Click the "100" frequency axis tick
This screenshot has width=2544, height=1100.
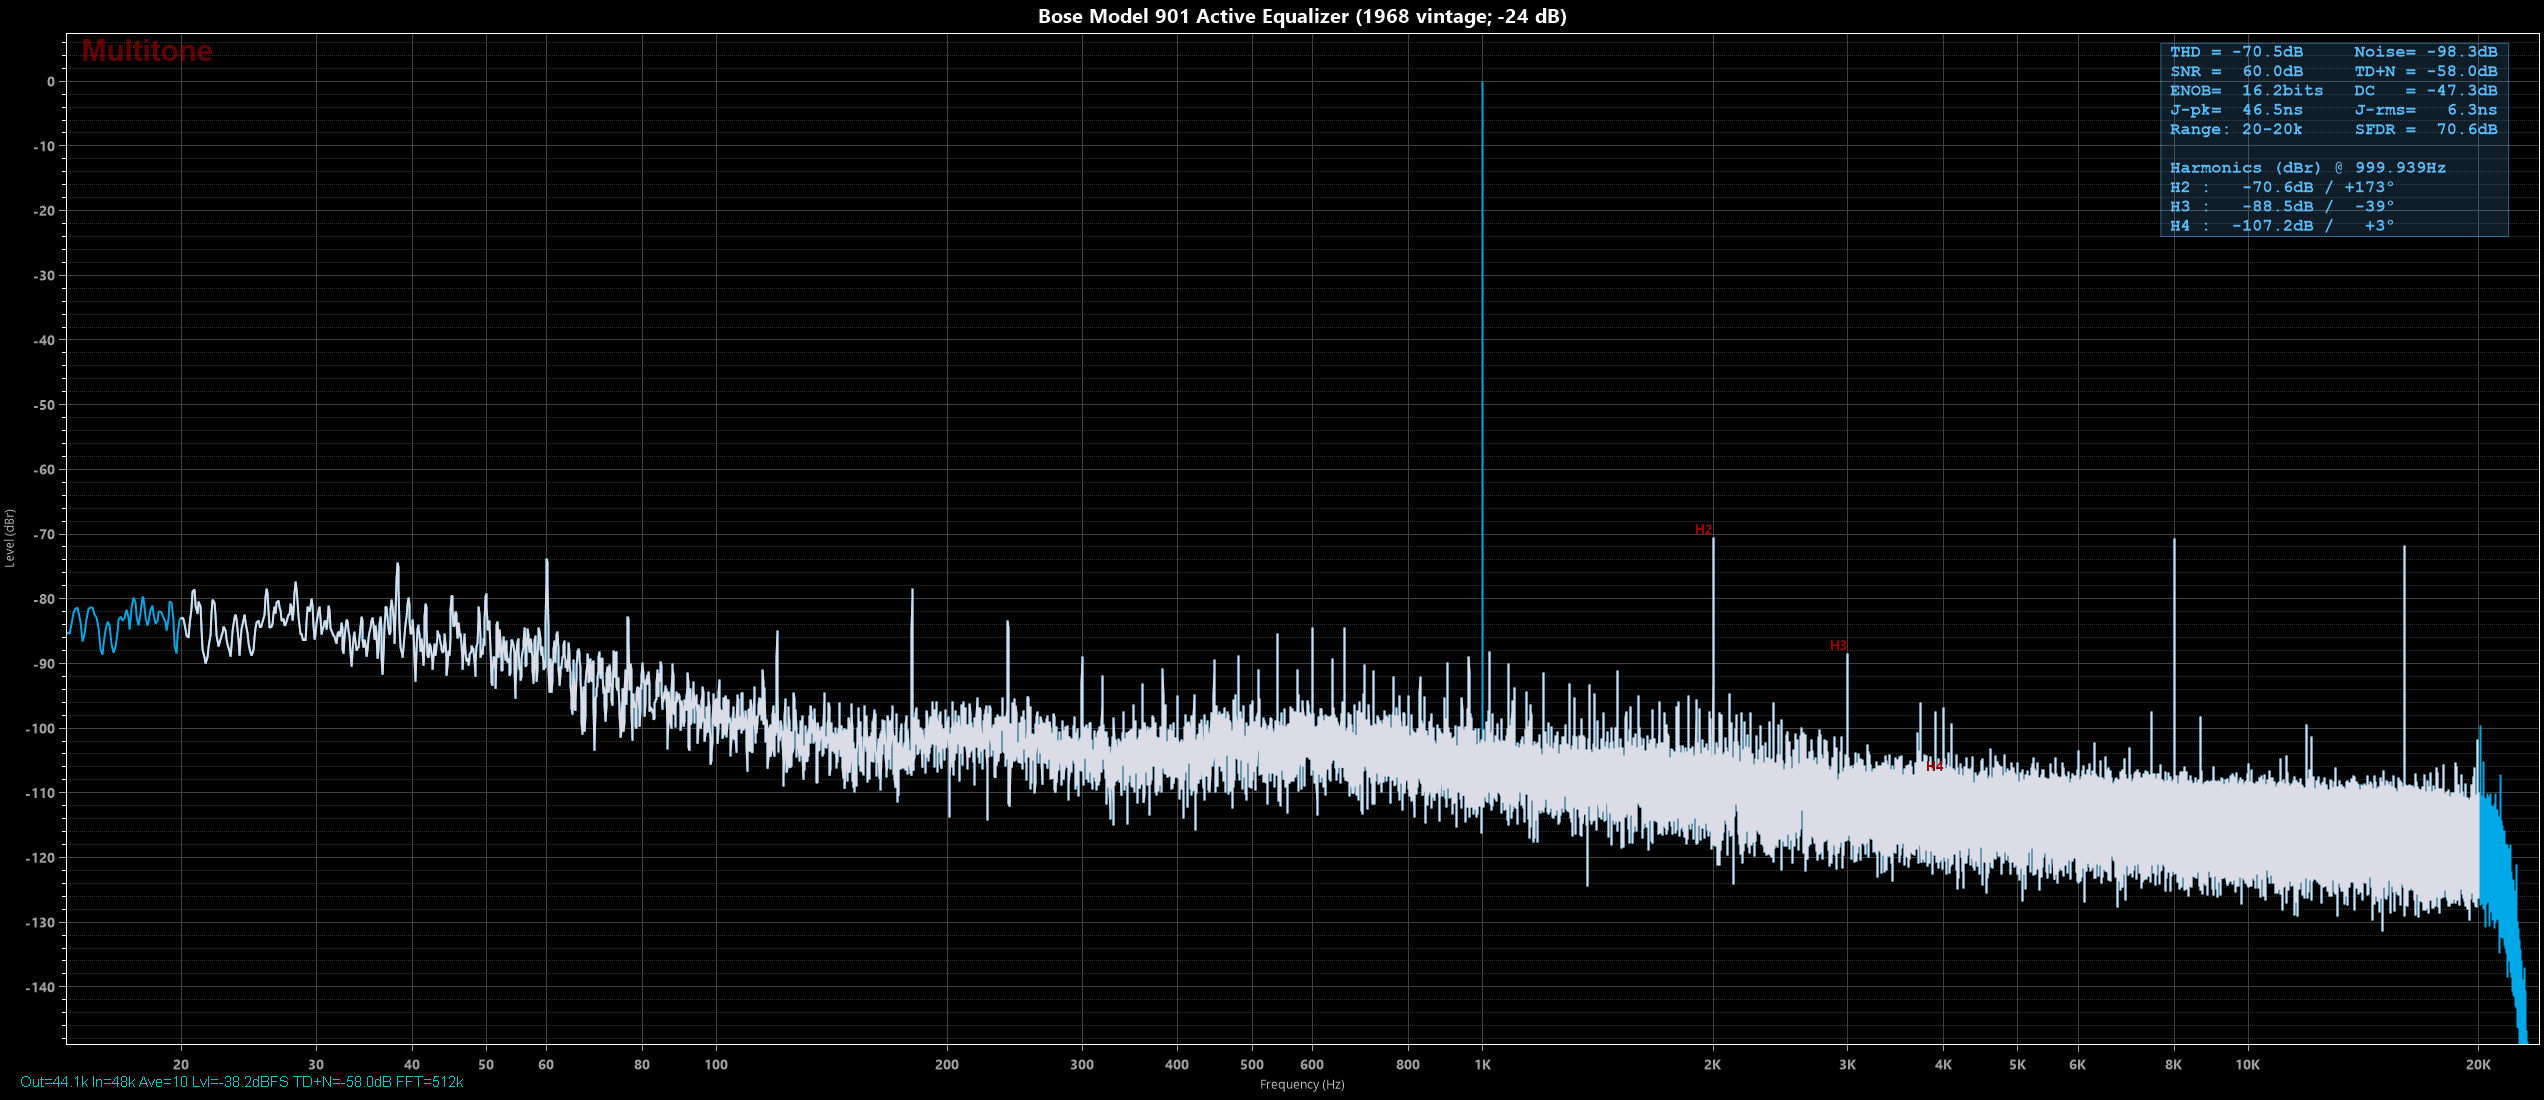(716, 1065)
